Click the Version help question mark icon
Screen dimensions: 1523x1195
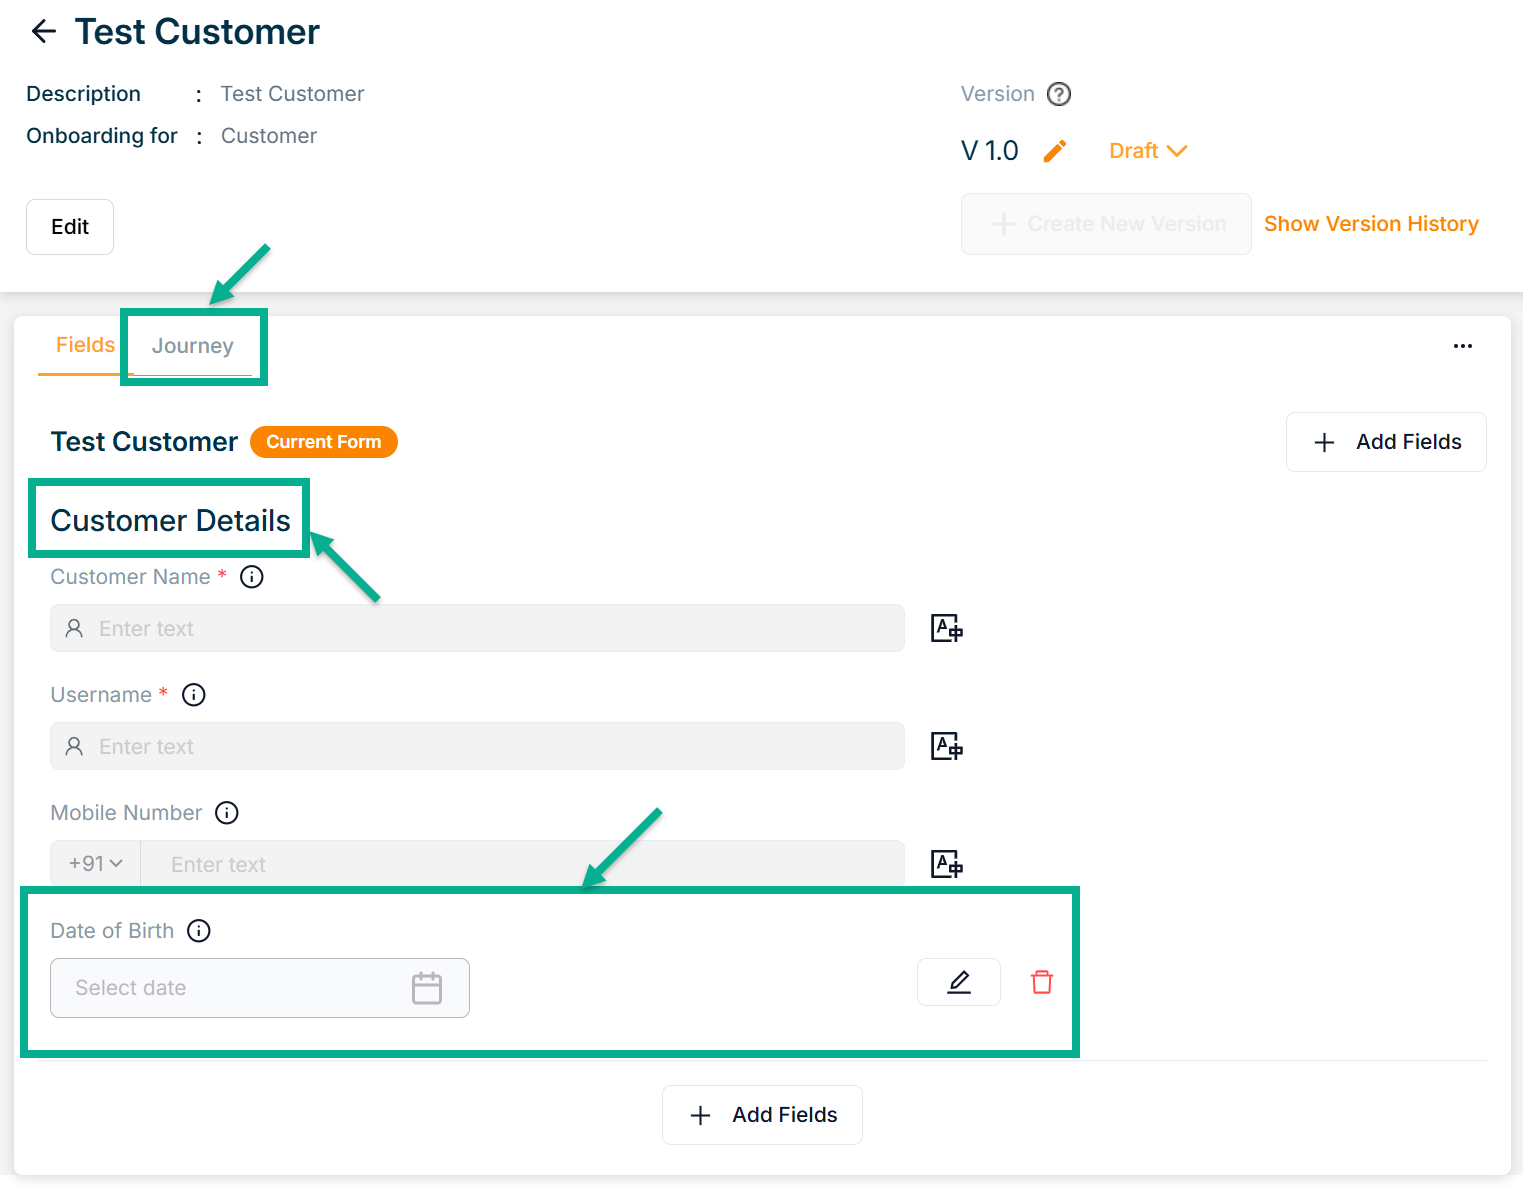pyautogui.click(x=1058, y=94)
